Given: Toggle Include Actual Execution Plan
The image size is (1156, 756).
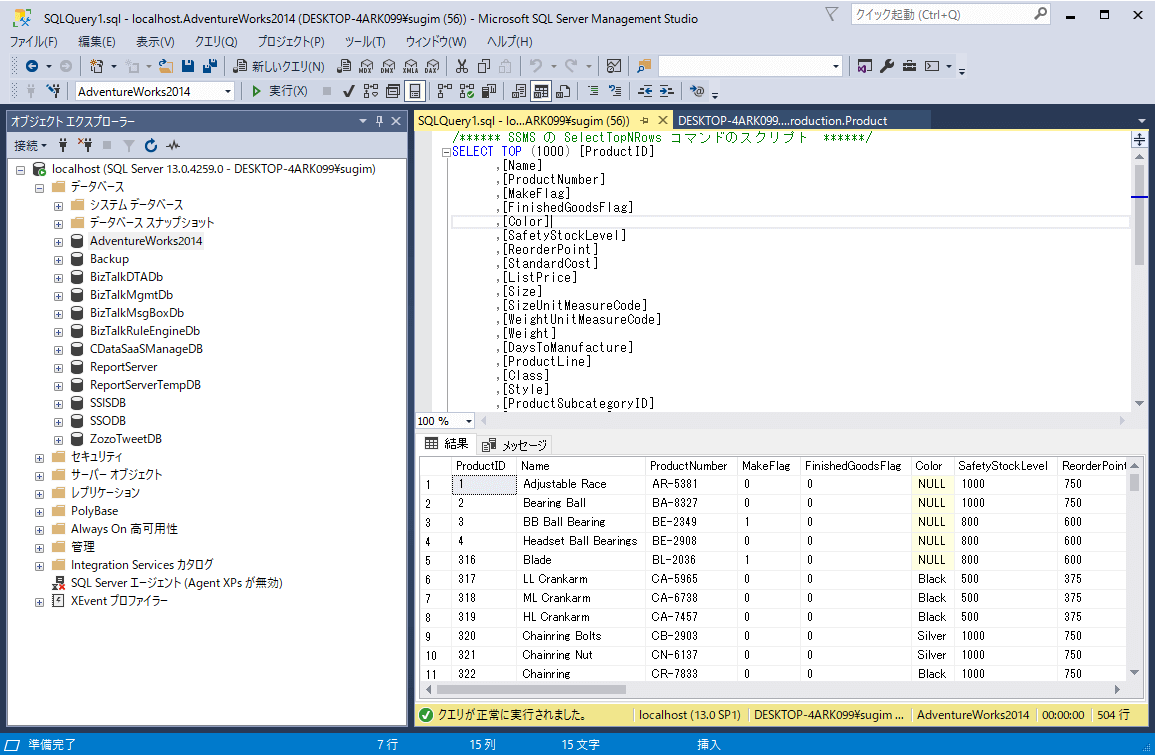Looking at the screenshot, I should click(442, 91).
